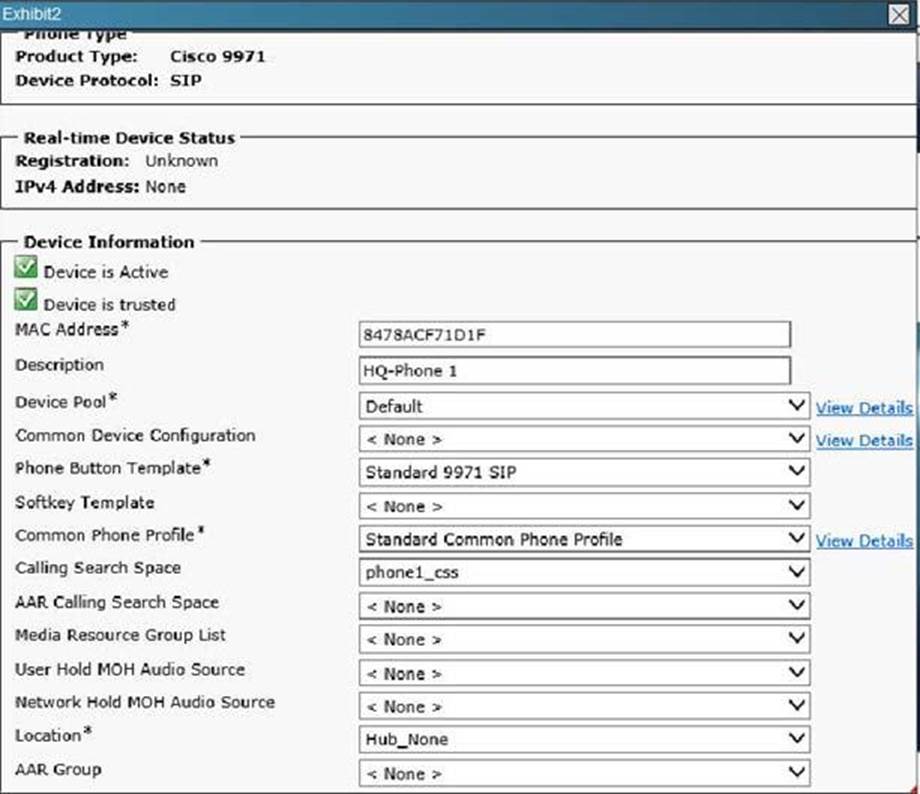Choose User Hold MOH Audio Source dropdown
The image size is (920, 794).
584,673
